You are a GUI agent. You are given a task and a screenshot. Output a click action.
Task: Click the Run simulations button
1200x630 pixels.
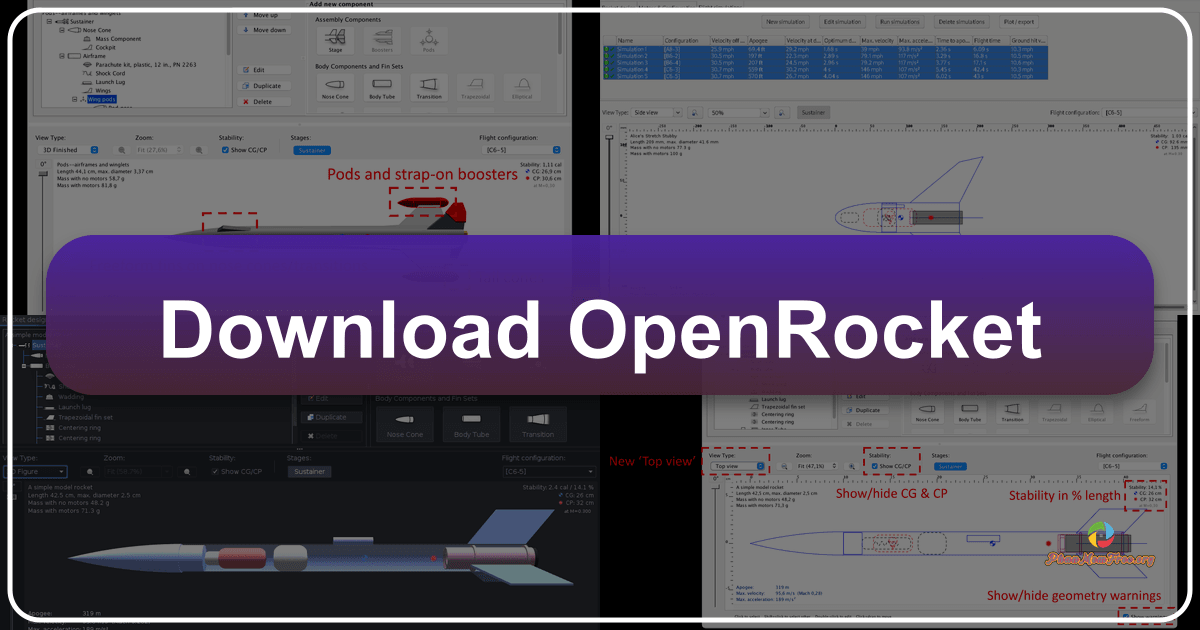pyautogui.click(x=898, y=22)
